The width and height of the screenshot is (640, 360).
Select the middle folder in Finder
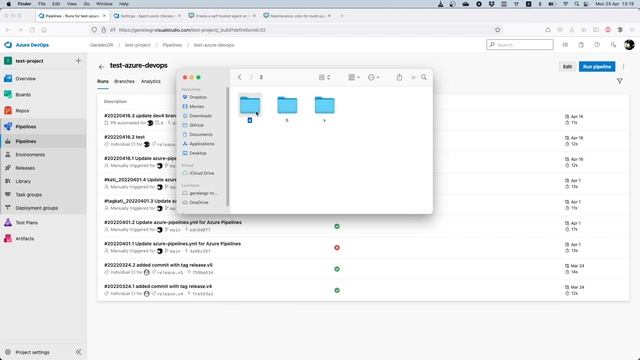[287, 105]
